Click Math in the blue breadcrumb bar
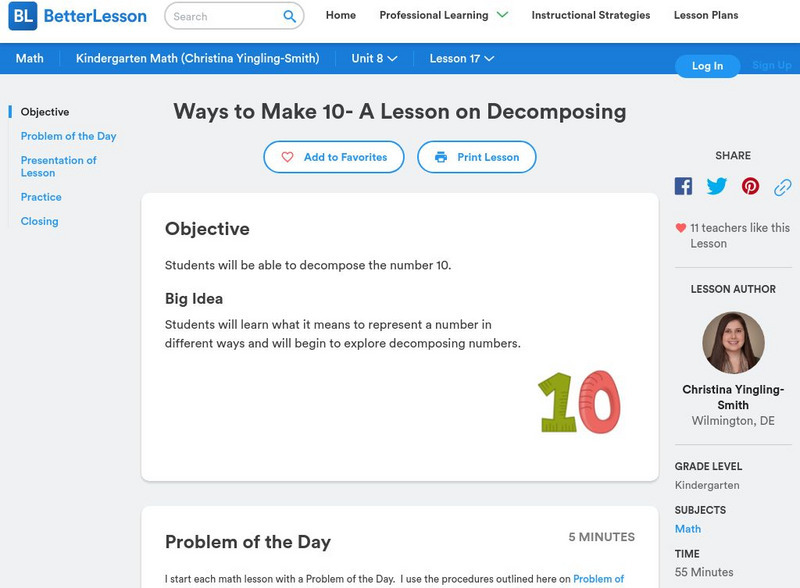This screenshot has width=800, height=588. pos(30,59)
